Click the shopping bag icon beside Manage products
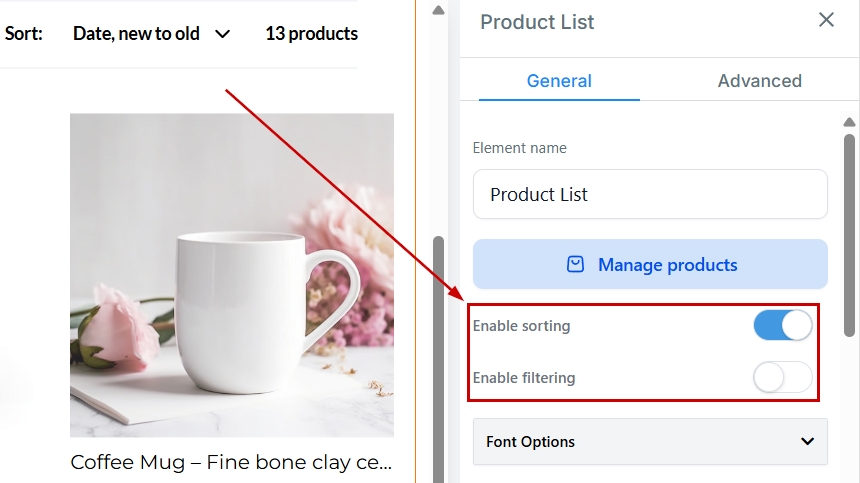This screenshot has width=860, height=483. point(575,265)
